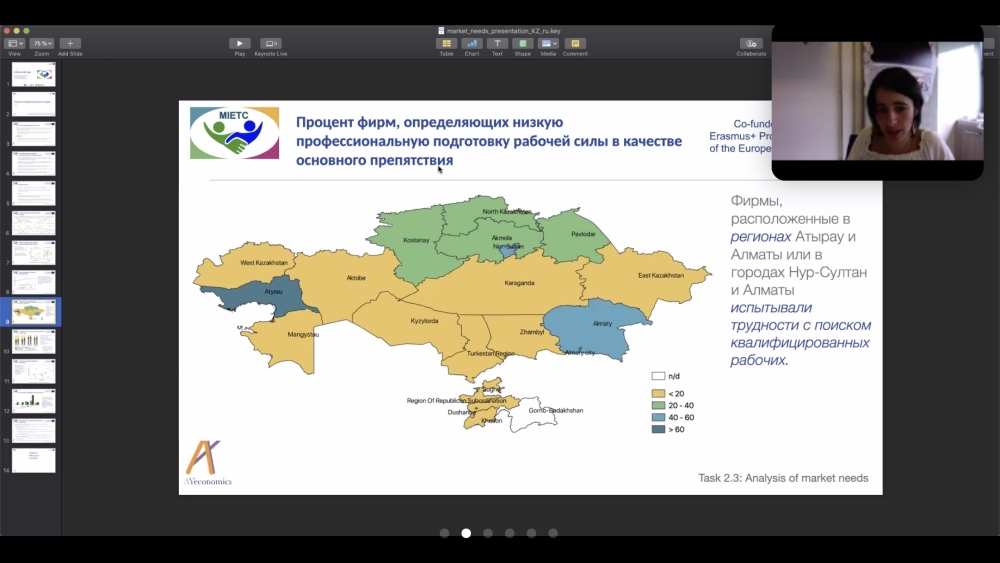
Task: Expand the Media dropdown in the toolbar
Action: pos(548,43)
